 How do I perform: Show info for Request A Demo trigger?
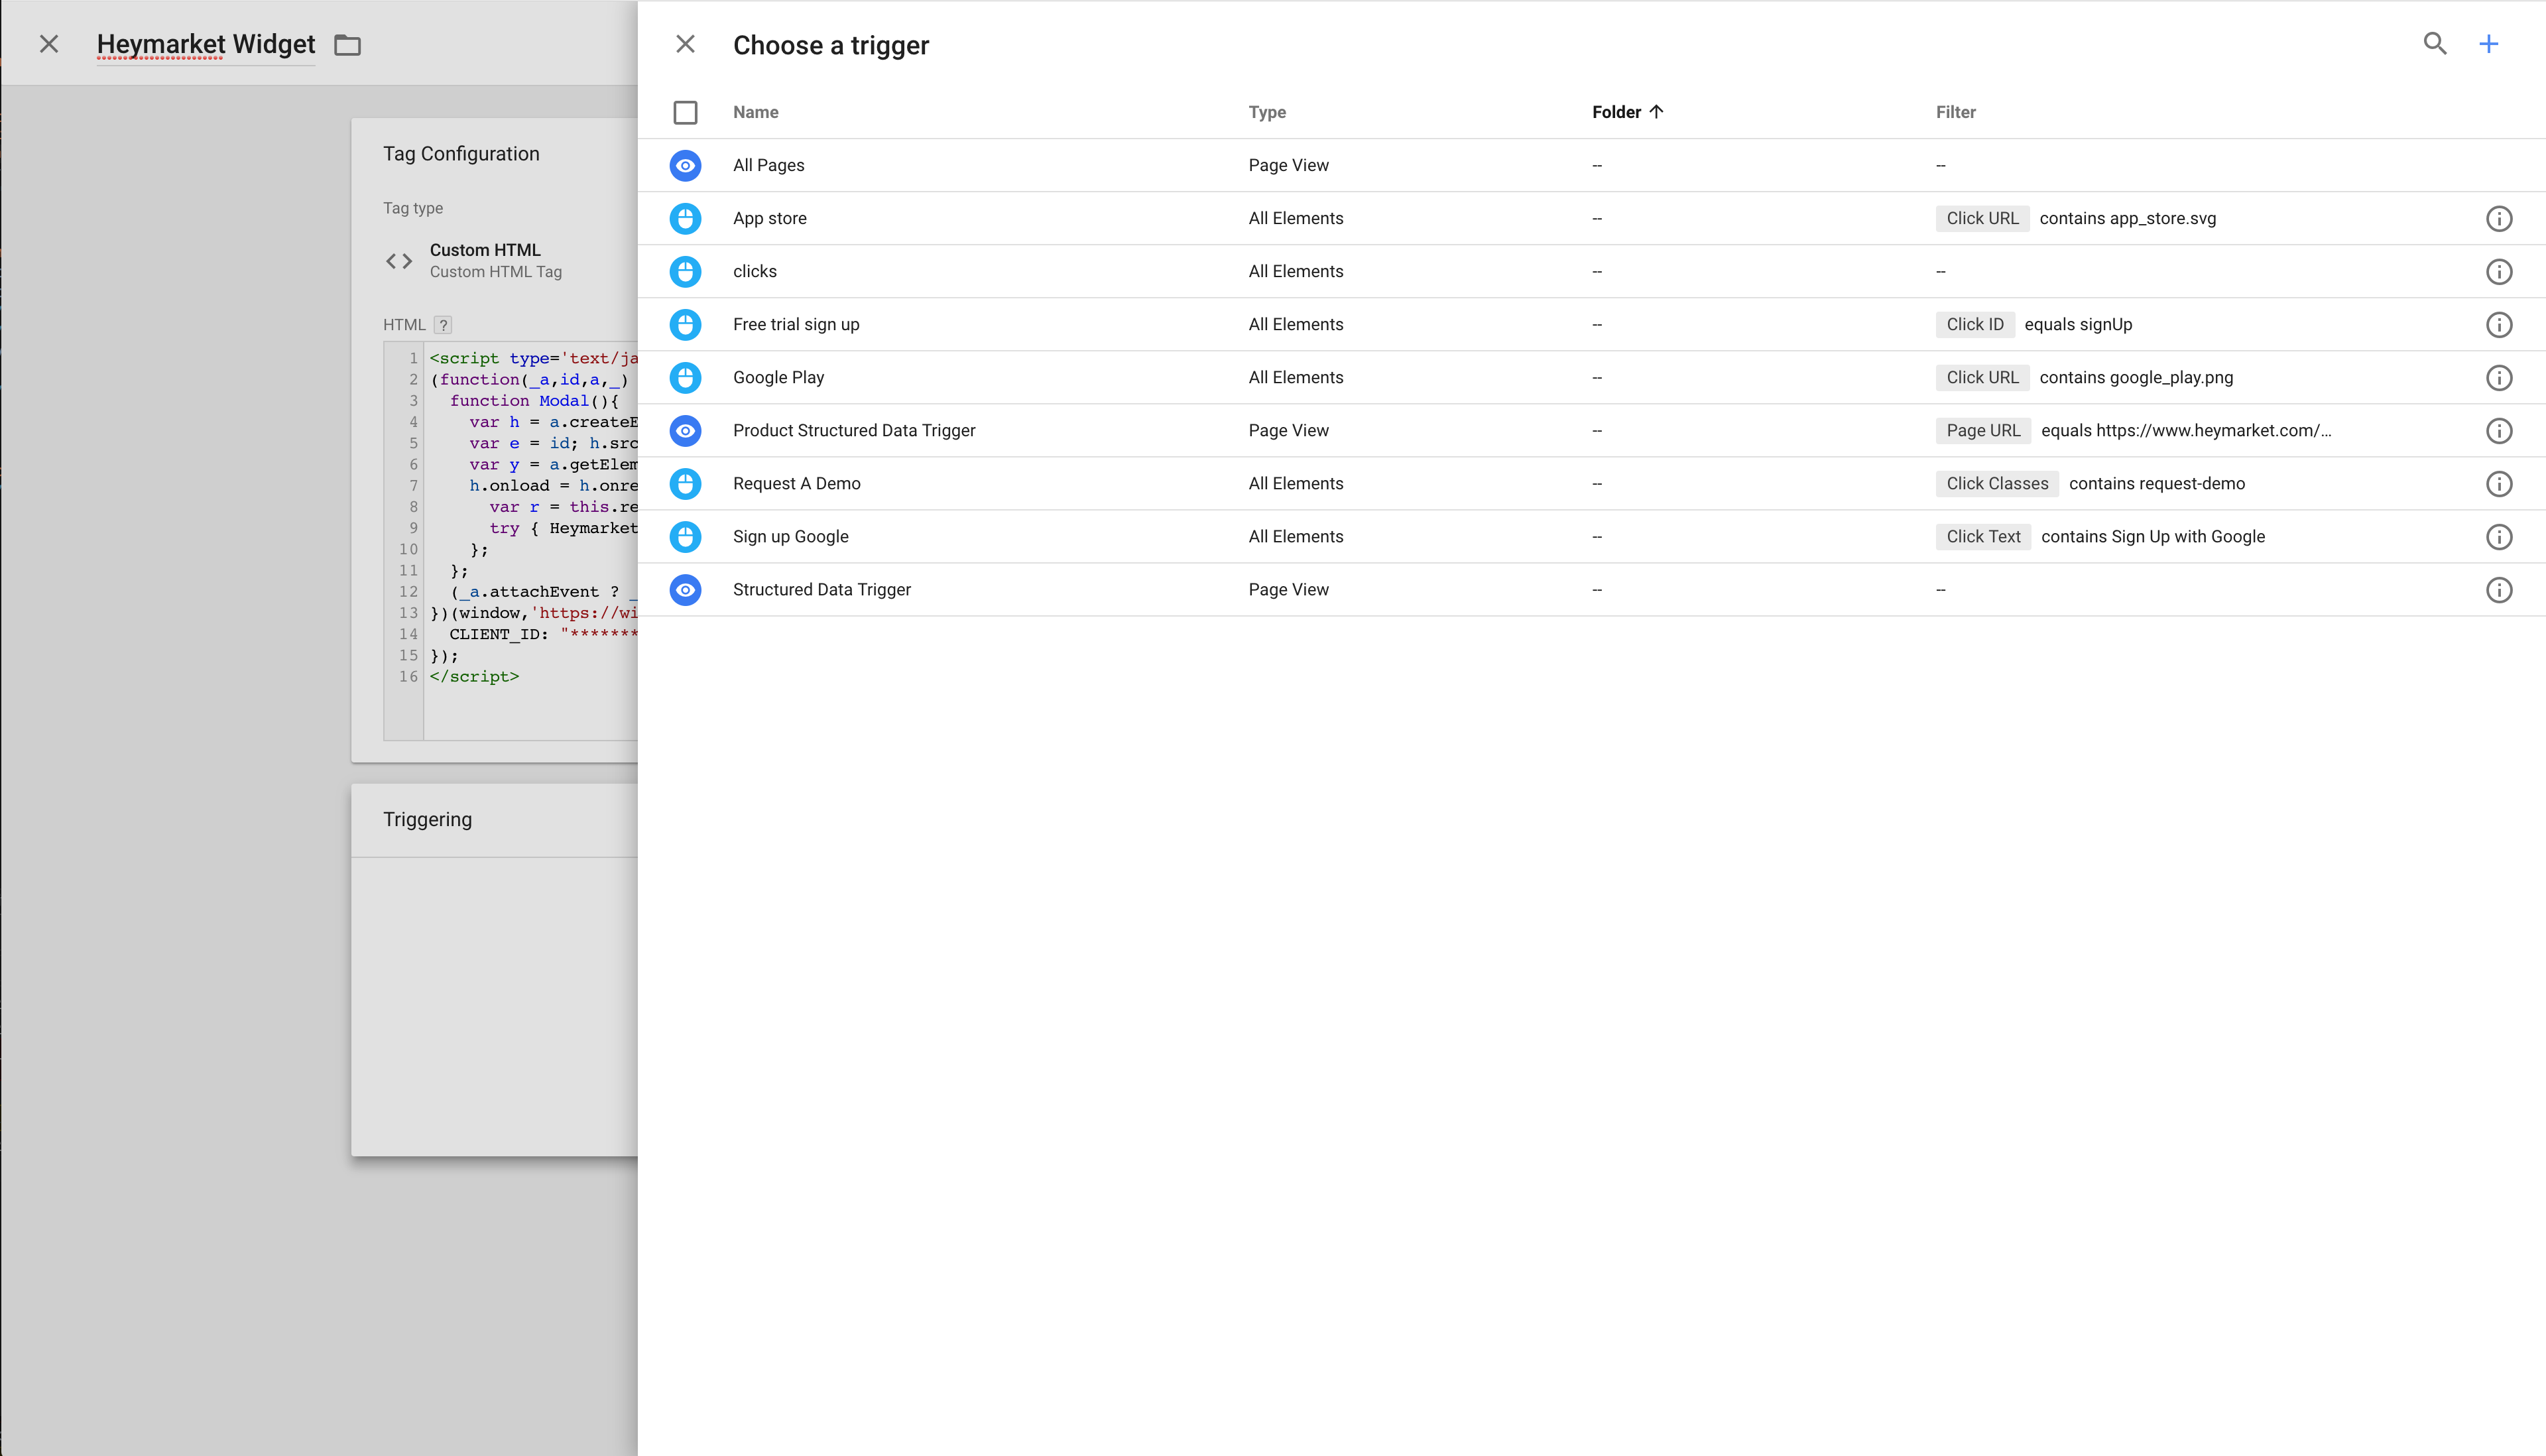[2499, 483]
